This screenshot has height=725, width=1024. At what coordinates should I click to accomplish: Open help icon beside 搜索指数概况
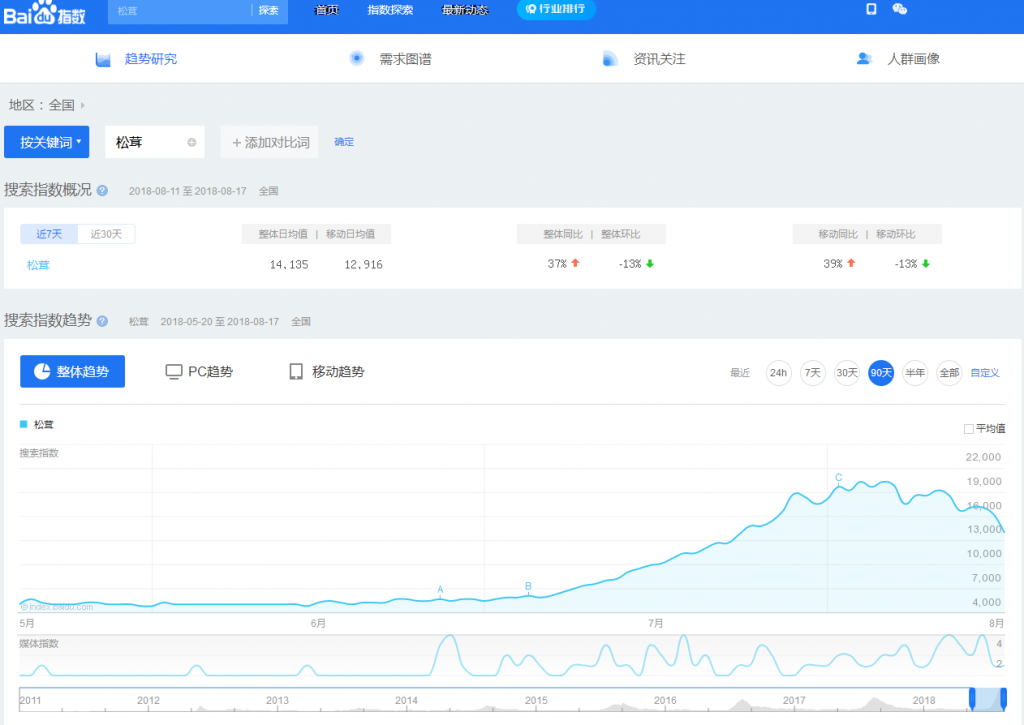[x=103, y=191]
